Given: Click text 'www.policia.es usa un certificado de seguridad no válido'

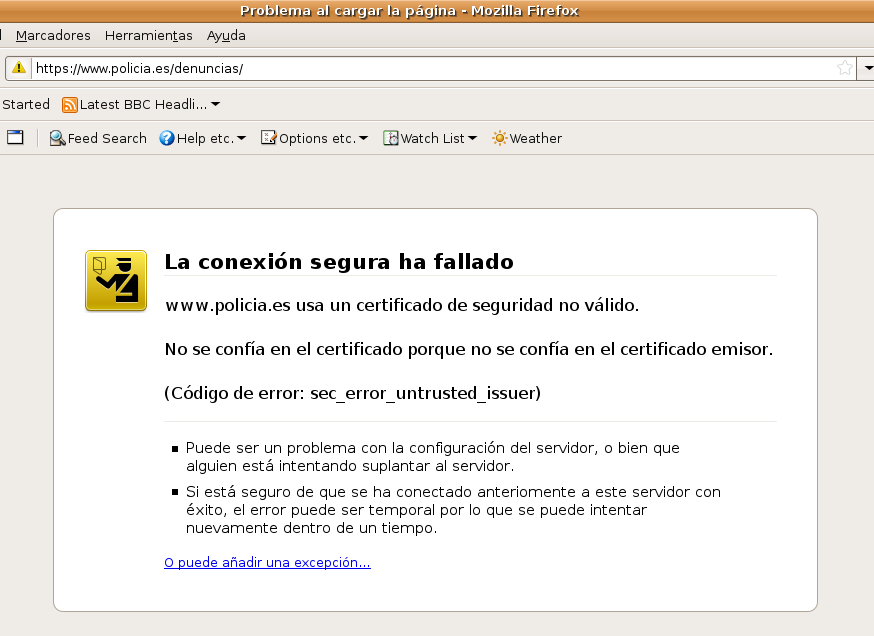Looking at the screenshot, I should (x=401, y=305).
